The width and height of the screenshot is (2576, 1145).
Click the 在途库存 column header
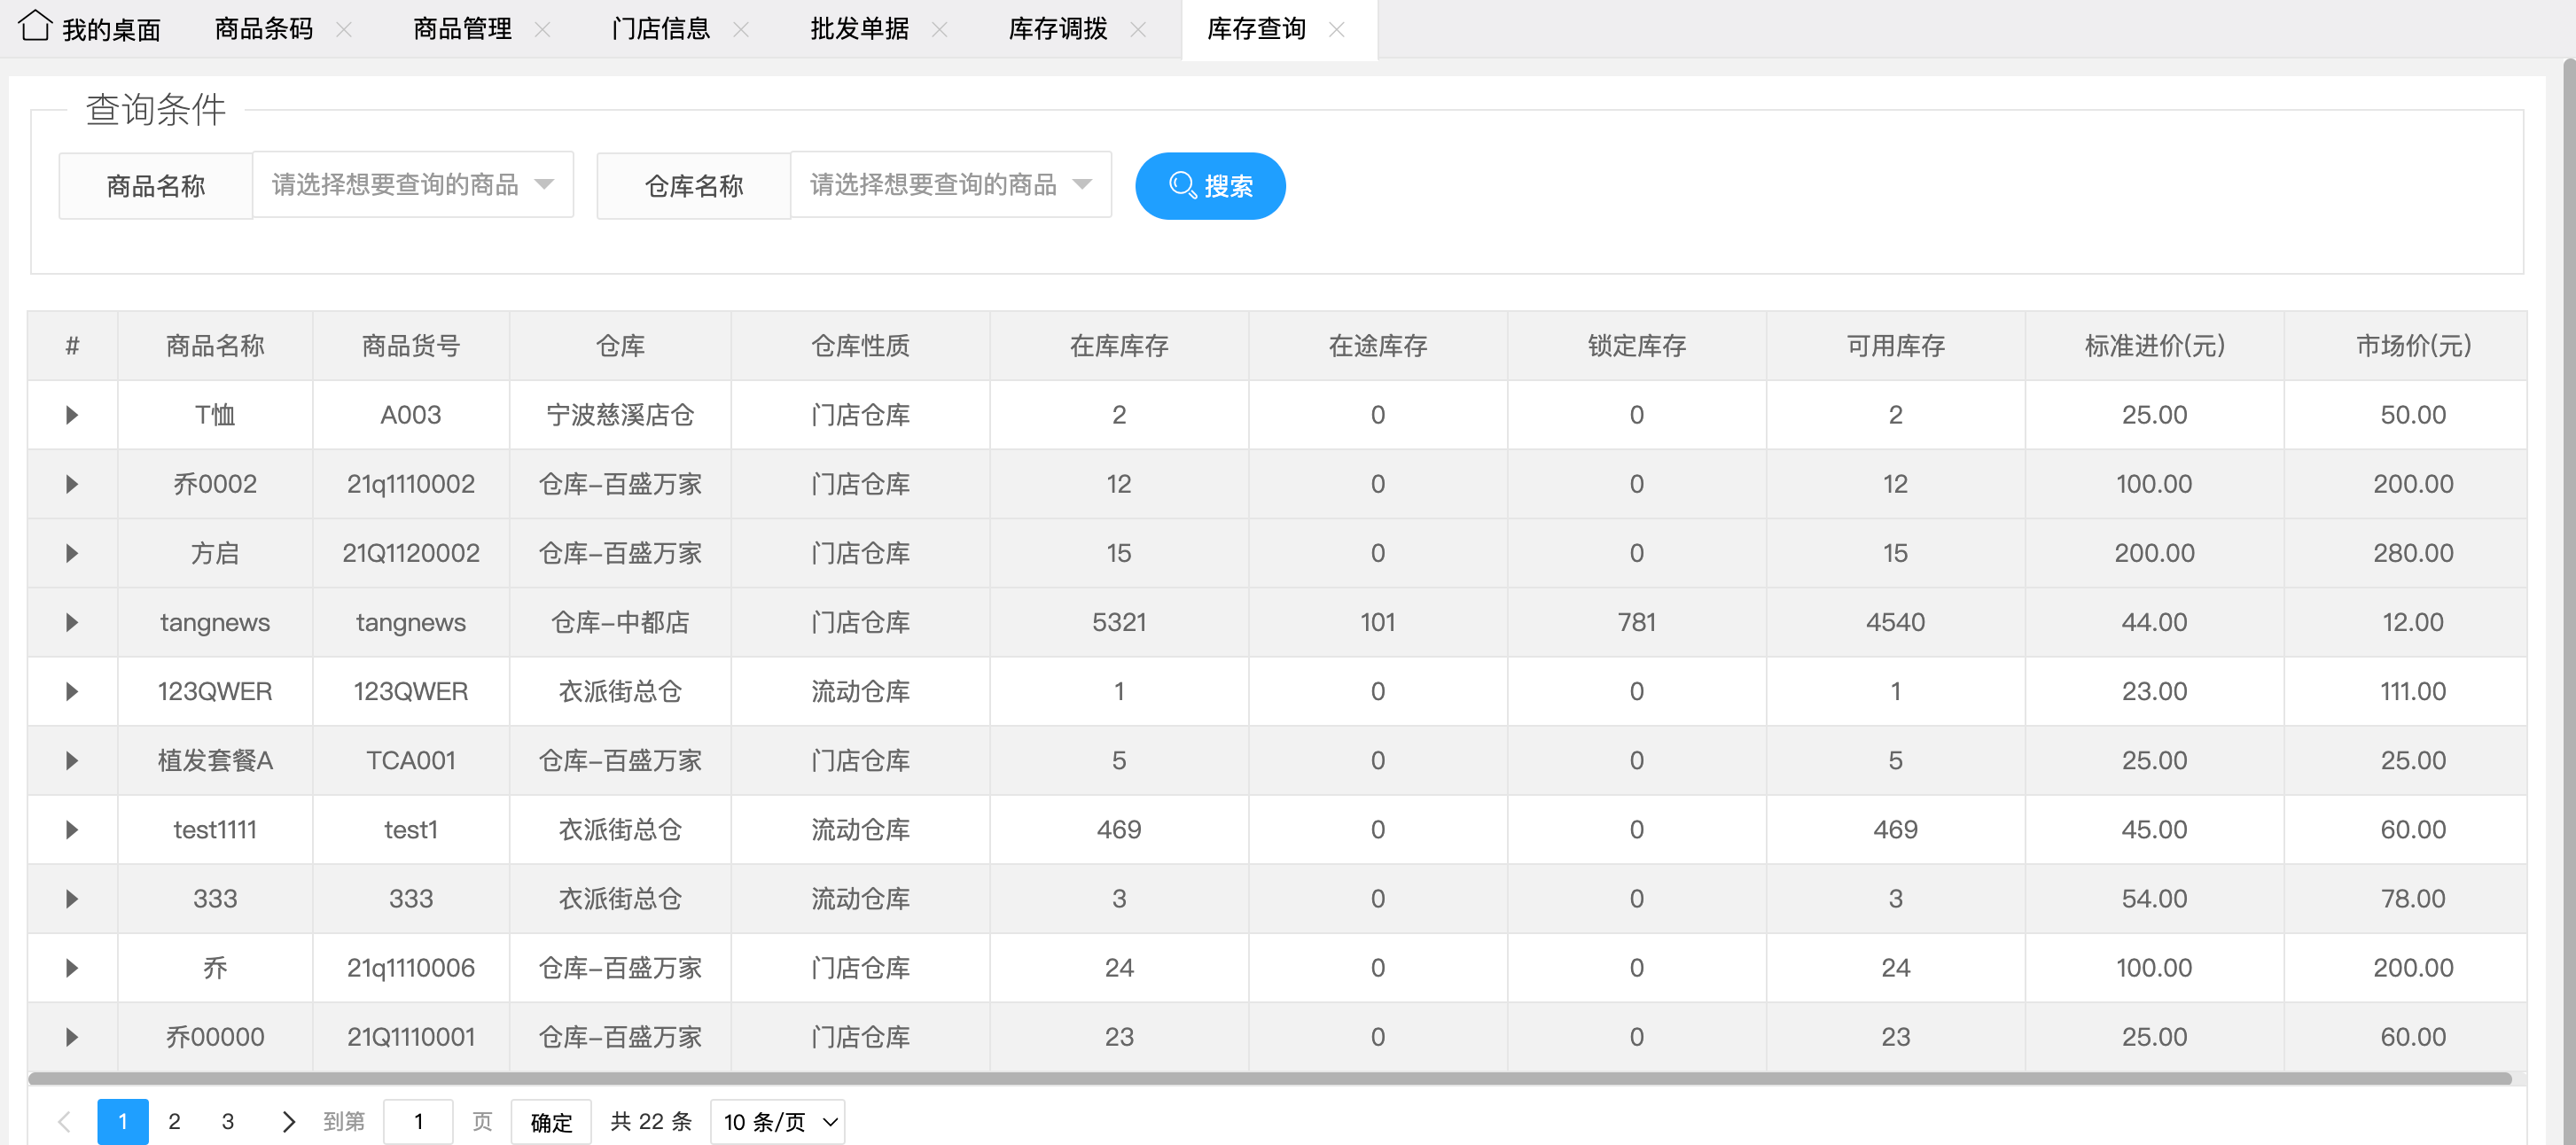[x=1378, y=346]
